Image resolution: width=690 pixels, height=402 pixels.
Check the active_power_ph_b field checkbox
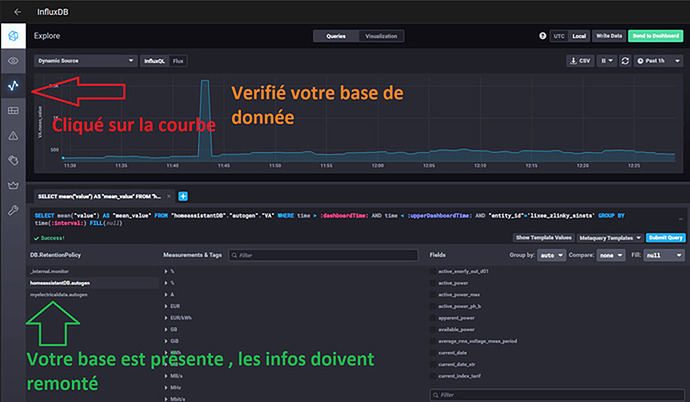(x=433, y=306)
